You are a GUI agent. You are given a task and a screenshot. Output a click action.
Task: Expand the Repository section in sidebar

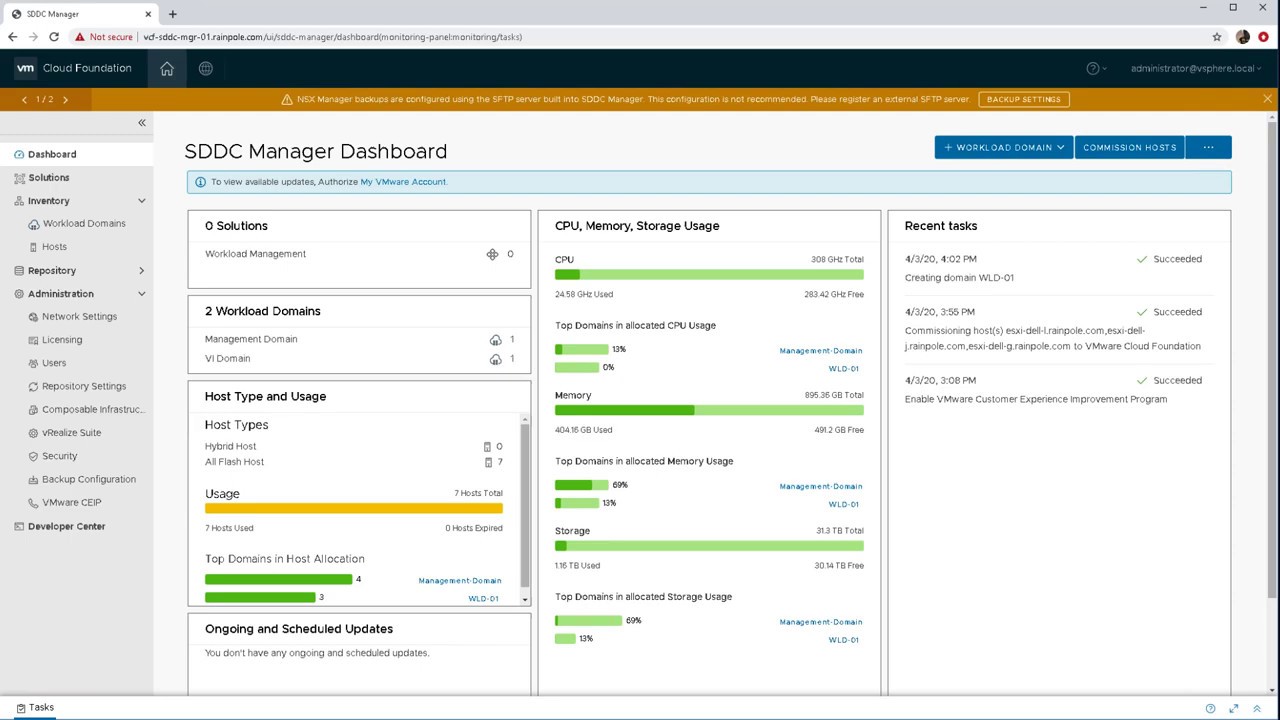(x=141, y=271)
